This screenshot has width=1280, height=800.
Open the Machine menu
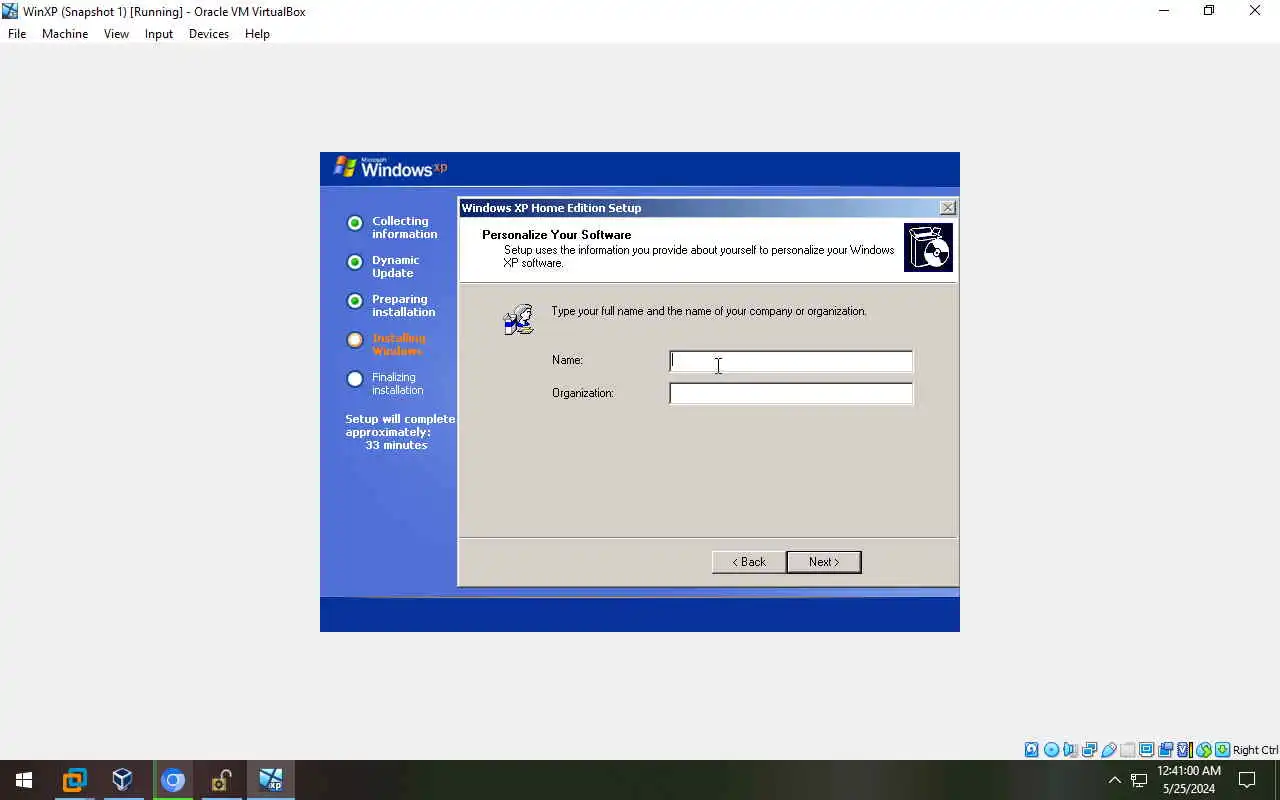click(x=65, y=34)
